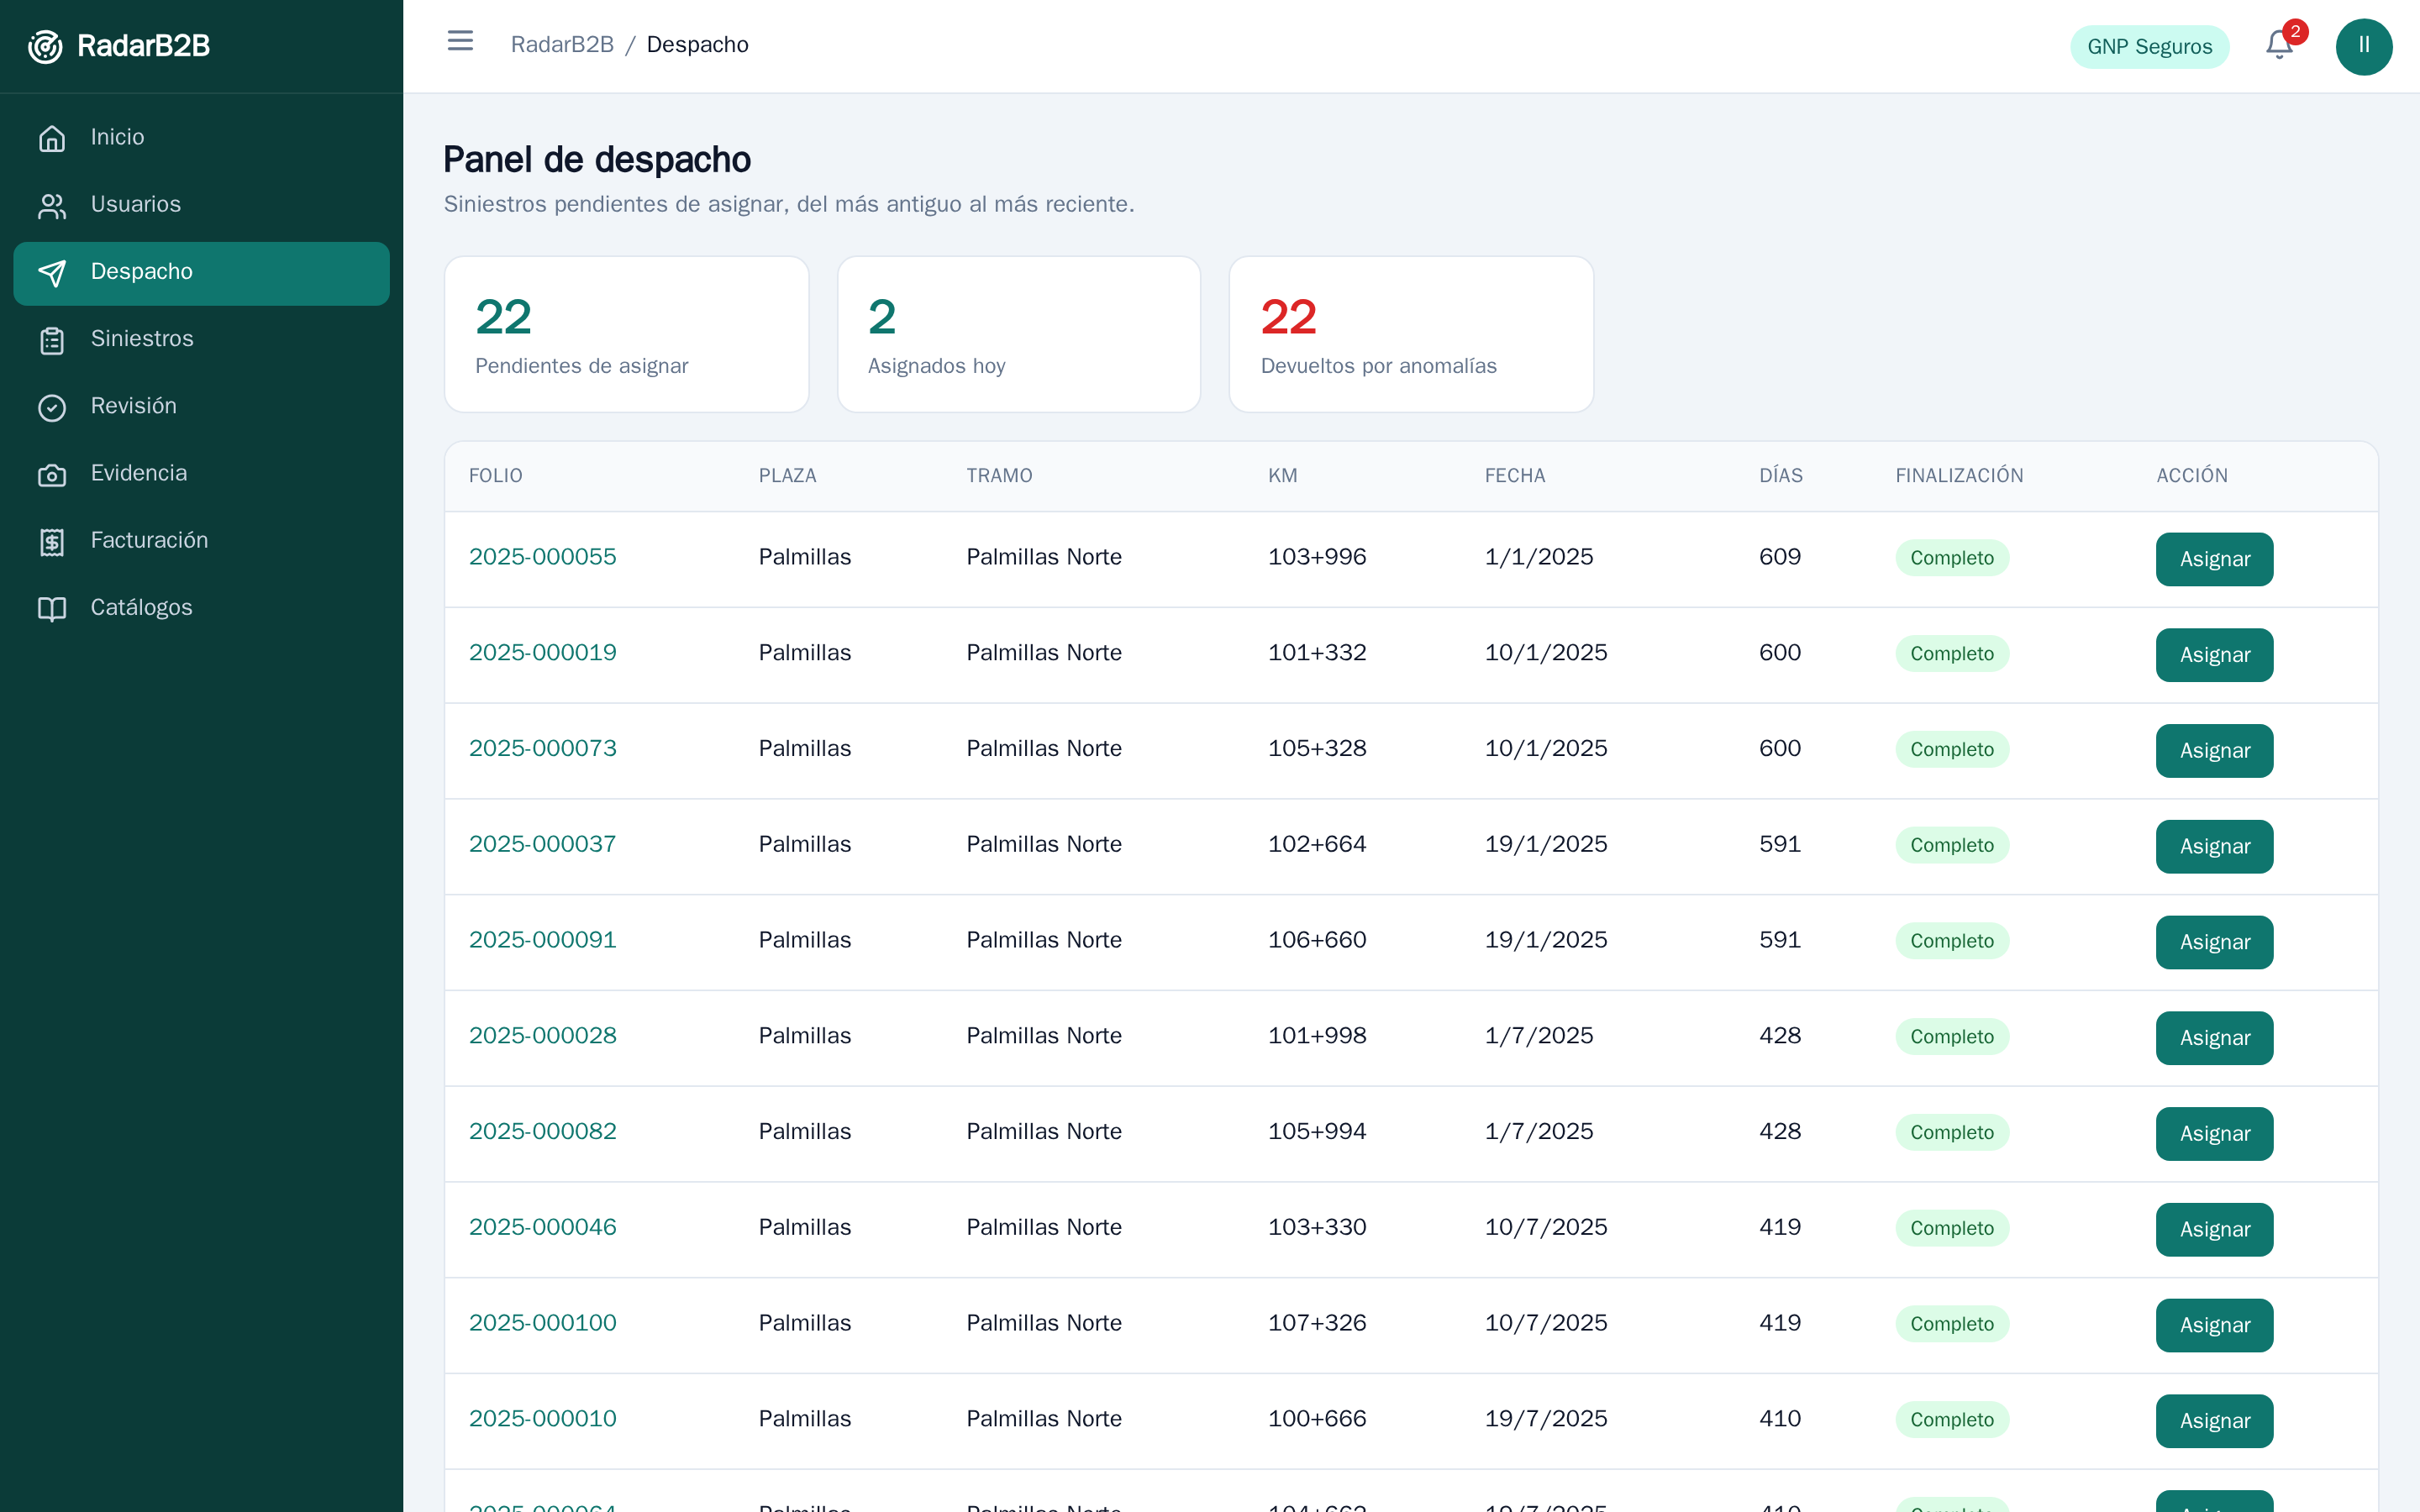Viewport: 2420px width, 1512px height.
Task: Click Asignar on row 2025-000073
Action: tap(2214, 751)
